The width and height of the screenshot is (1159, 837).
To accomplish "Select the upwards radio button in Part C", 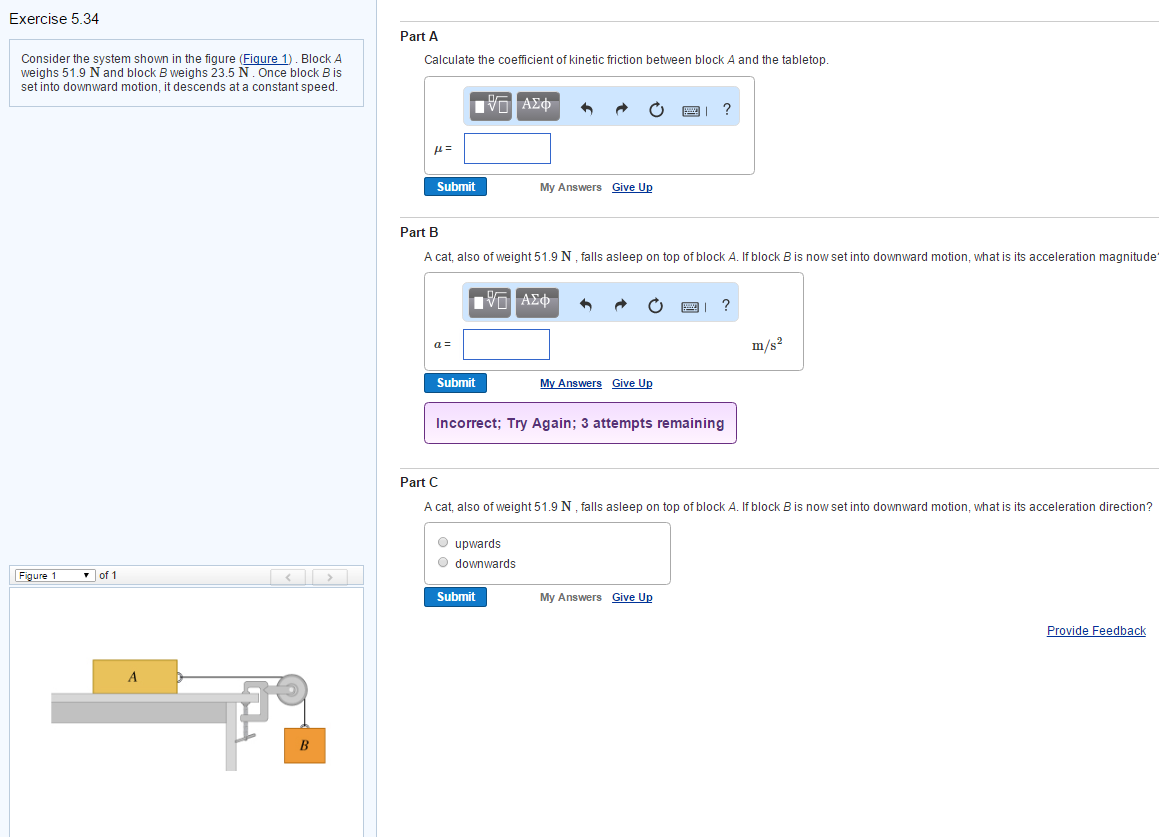I will point(443,541).
